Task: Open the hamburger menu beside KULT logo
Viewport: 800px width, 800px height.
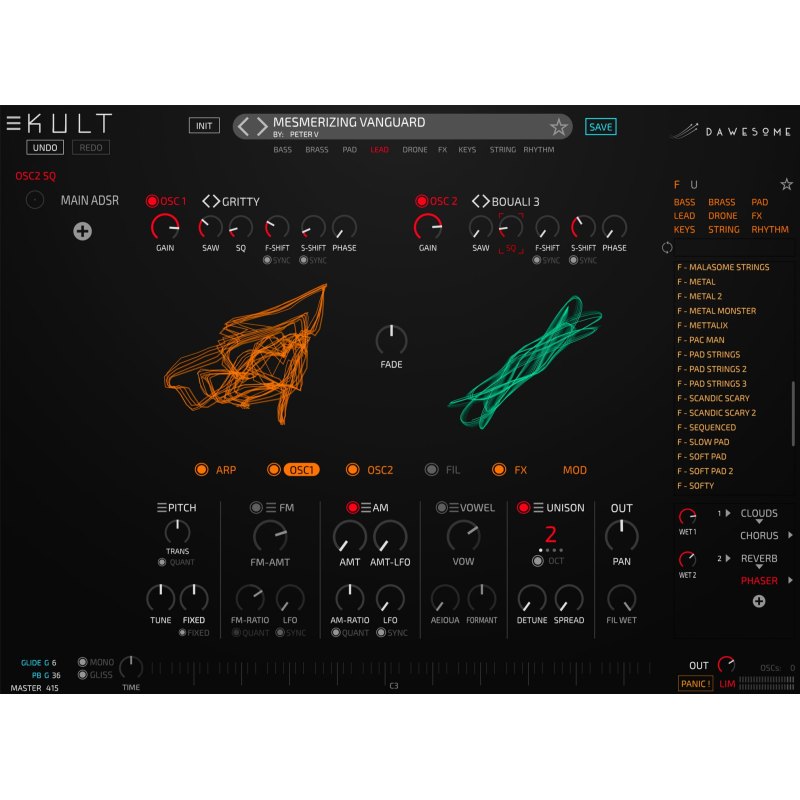Action: 13,123
